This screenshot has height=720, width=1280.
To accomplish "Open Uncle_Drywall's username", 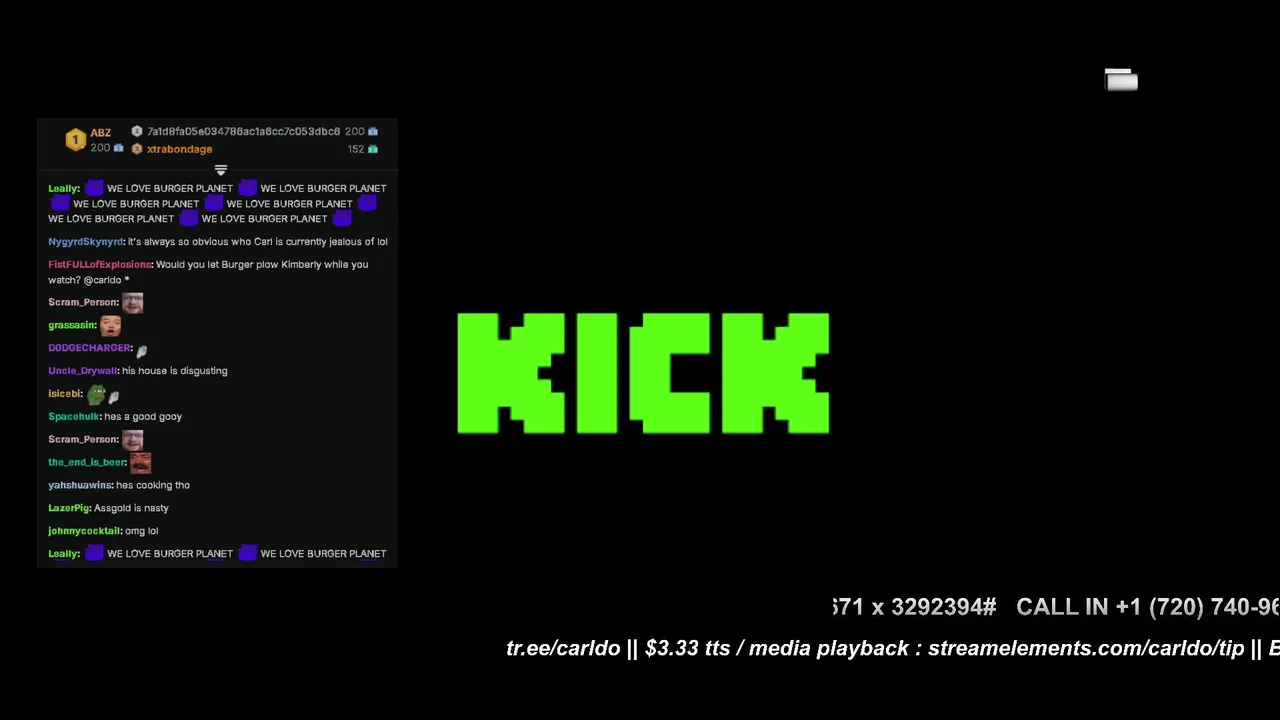I will point(83,371).
